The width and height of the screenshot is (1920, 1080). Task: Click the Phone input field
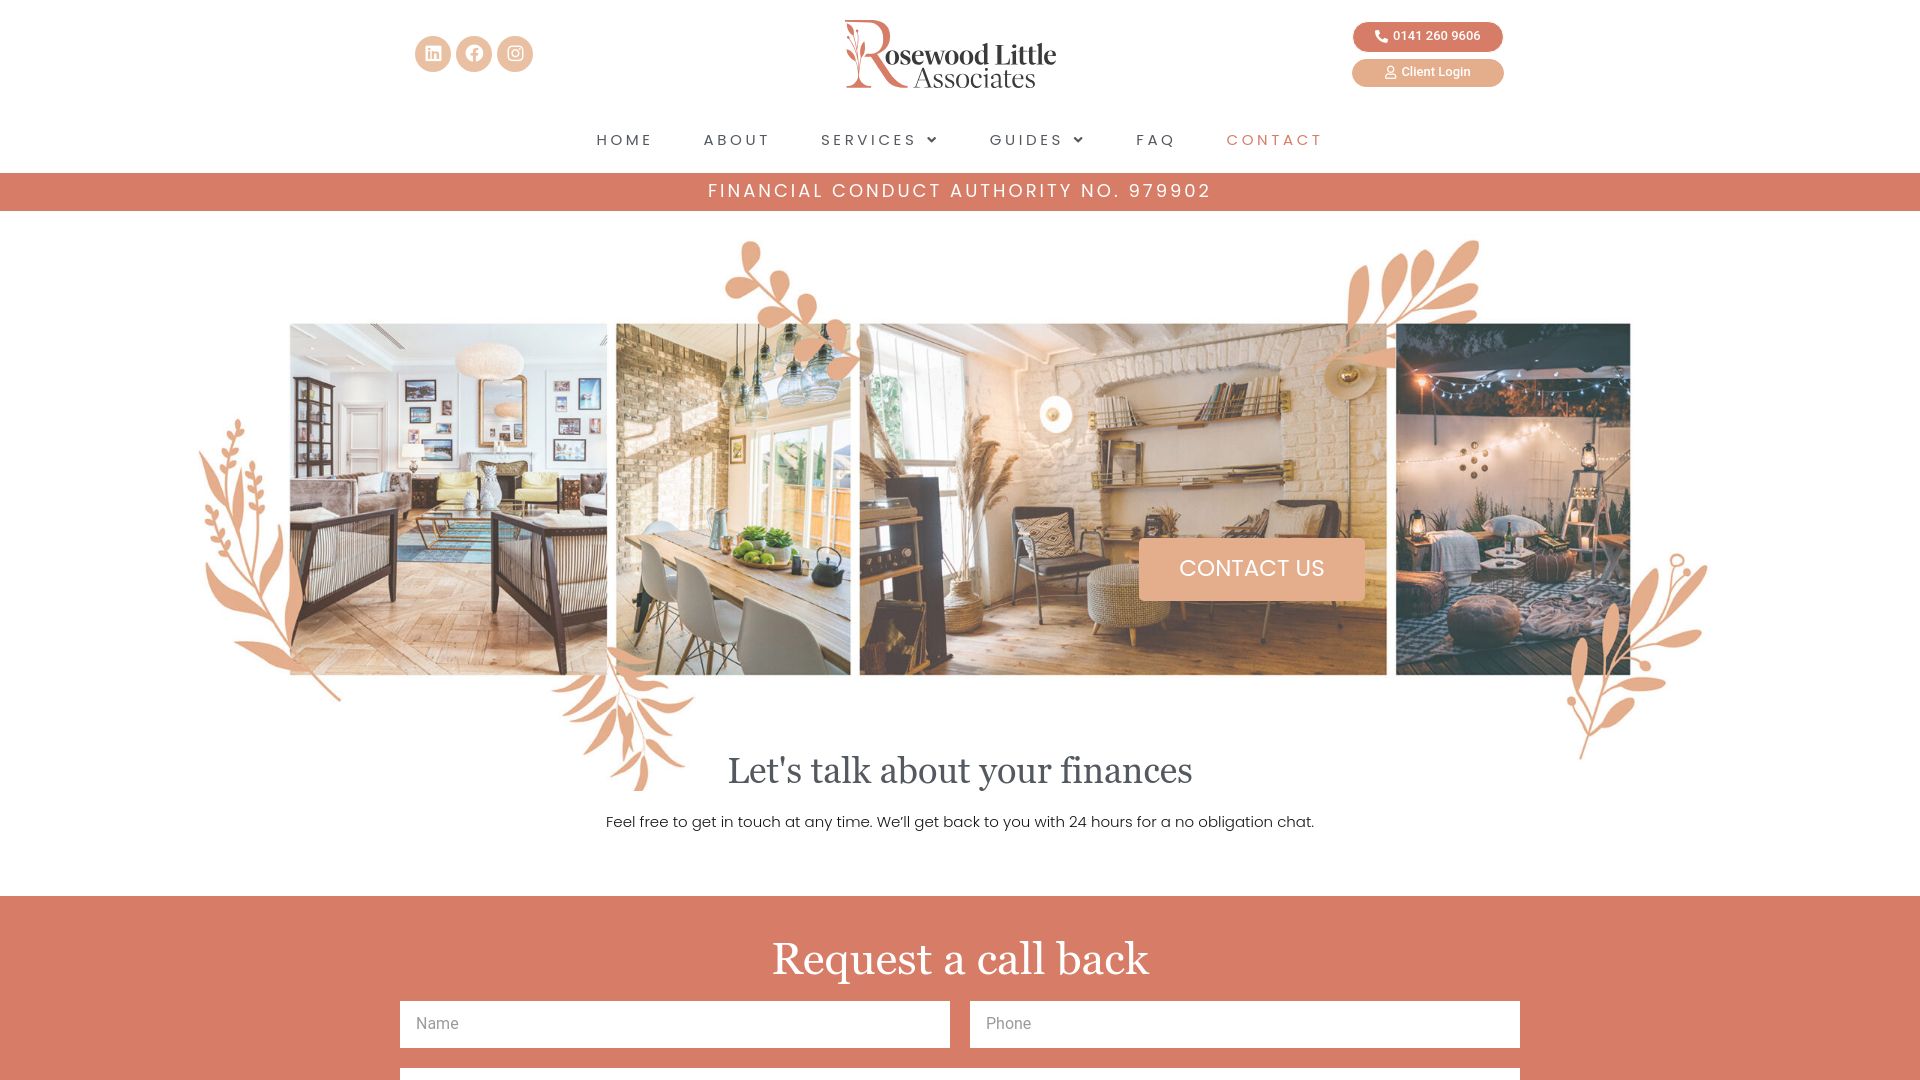click(1244, 1023)
